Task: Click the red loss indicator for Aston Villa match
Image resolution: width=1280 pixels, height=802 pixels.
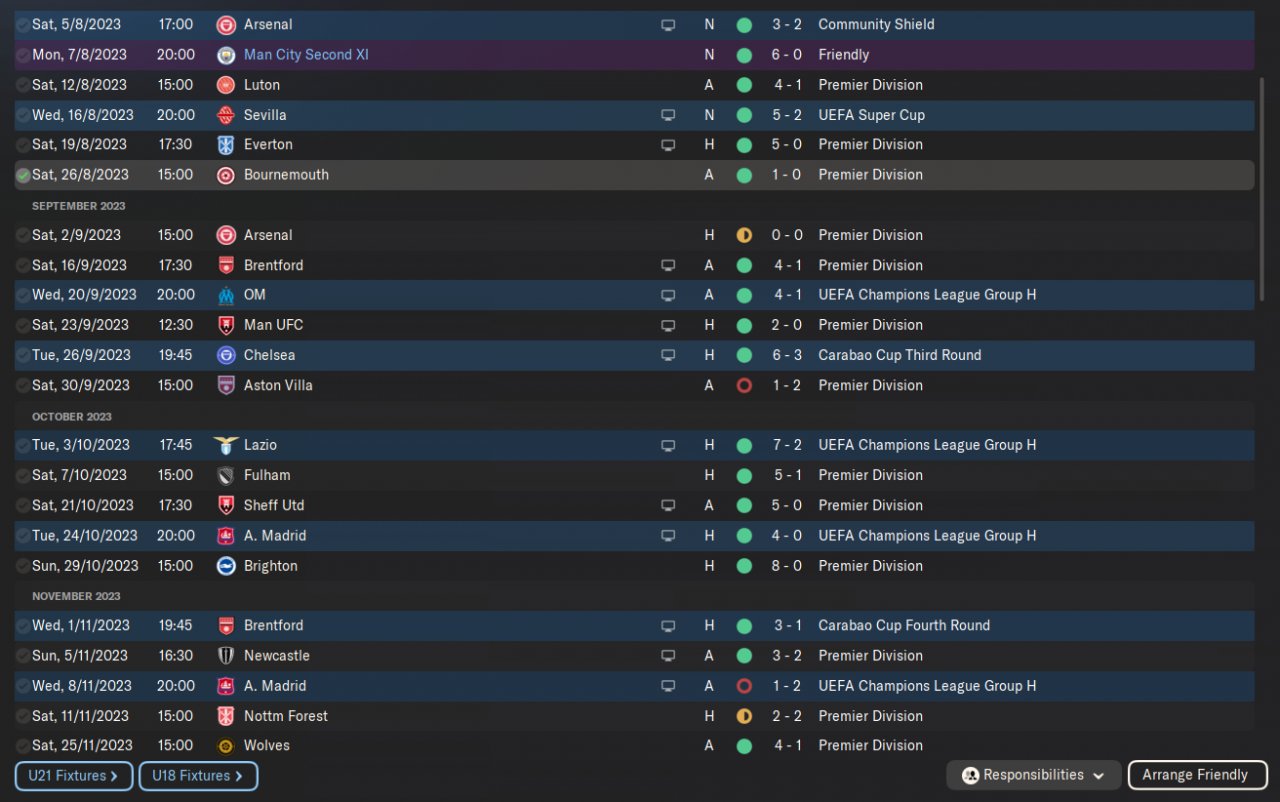Action: click(x=744, y=385)
